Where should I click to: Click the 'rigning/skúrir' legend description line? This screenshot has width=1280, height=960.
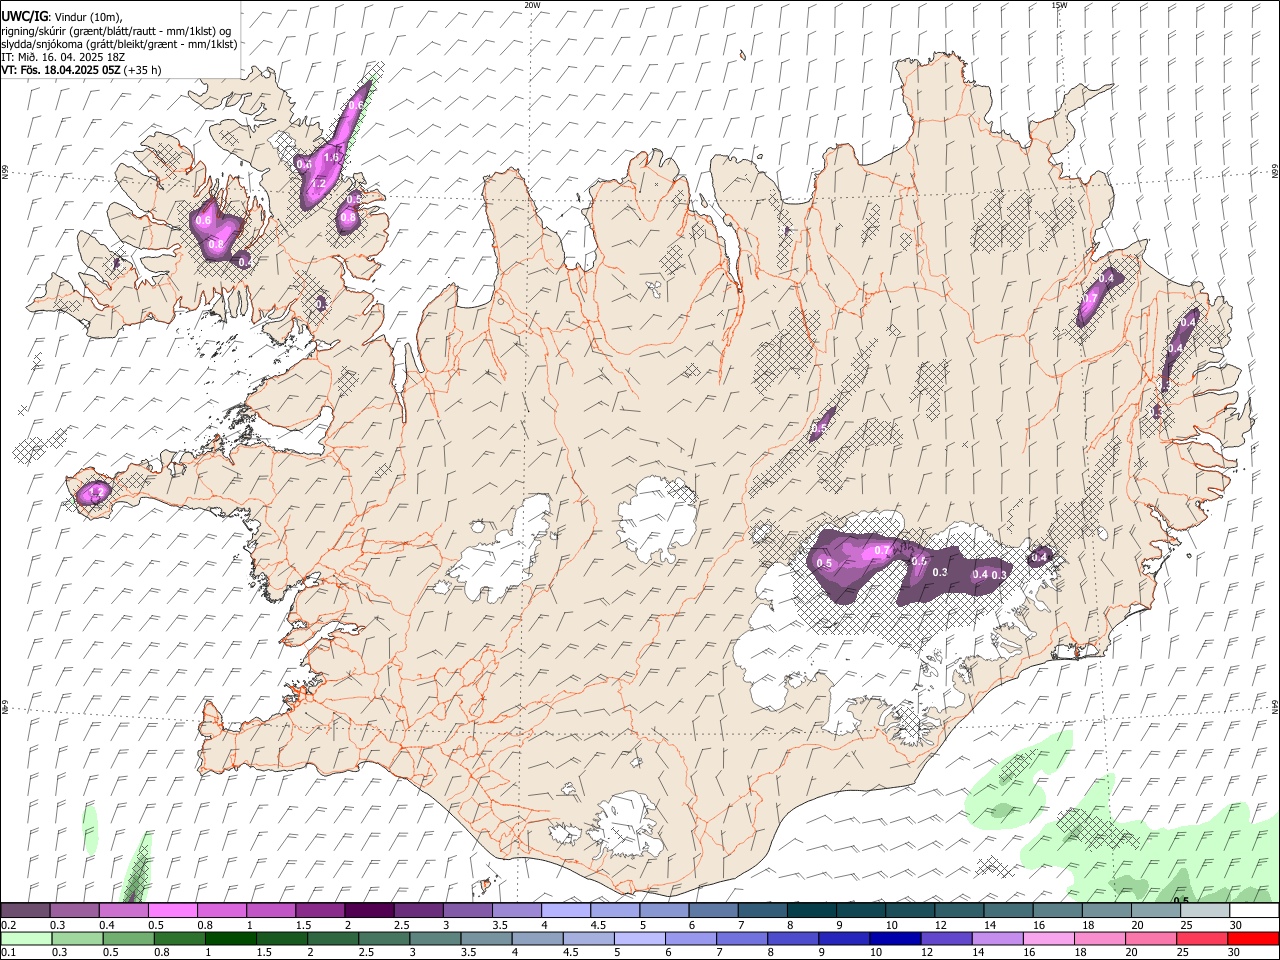tap(116, 30)
